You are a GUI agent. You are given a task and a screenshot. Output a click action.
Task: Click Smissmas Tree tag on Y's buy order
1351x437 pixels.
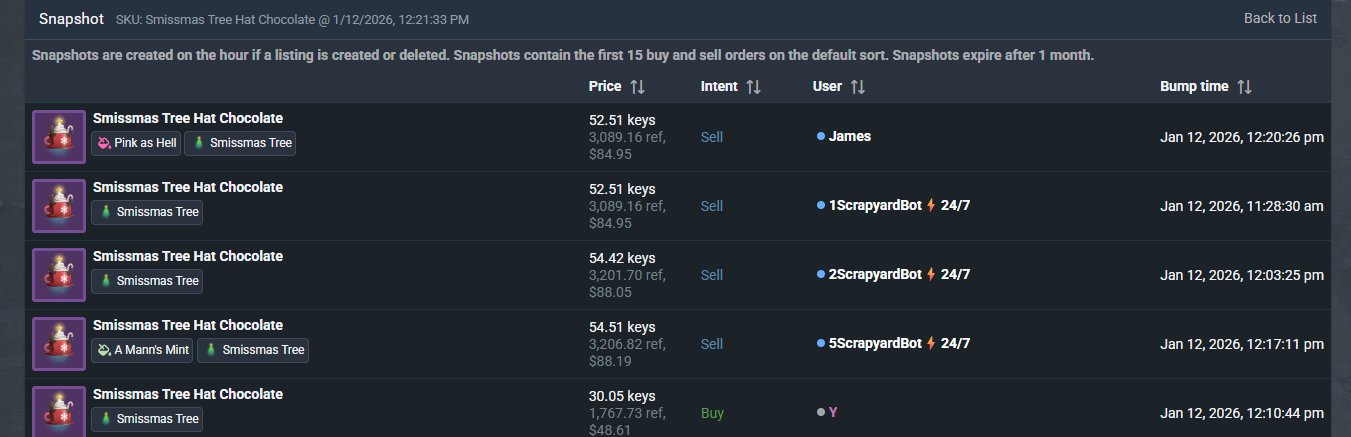click(x=147, y=419)
